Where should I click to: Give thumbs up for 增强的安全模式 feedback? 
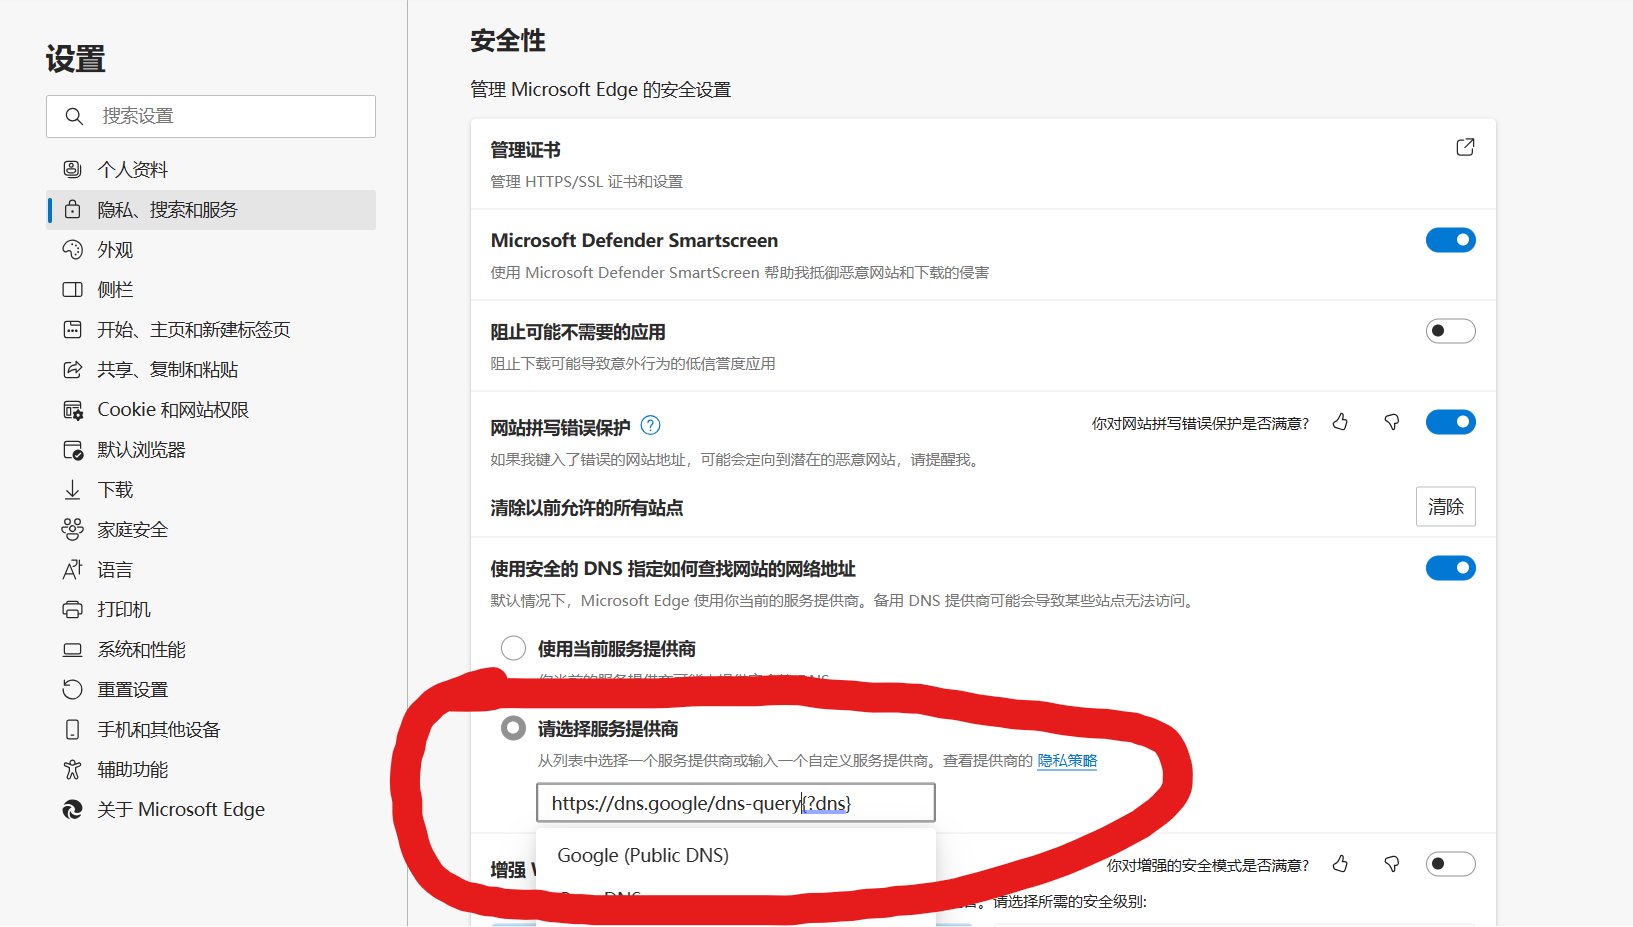coord(1340,863)
